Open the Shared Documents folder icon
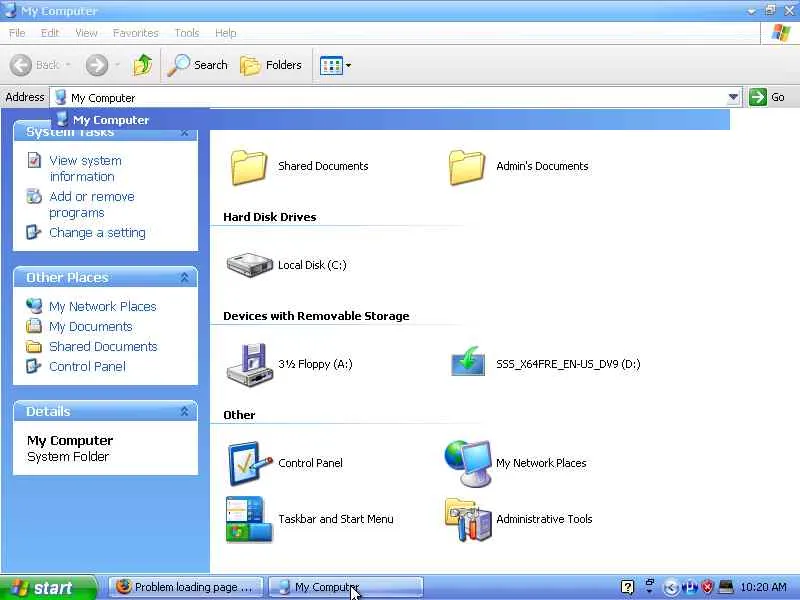Image resolution: width=800 pixels, height=600 pixels. [249, 167]
